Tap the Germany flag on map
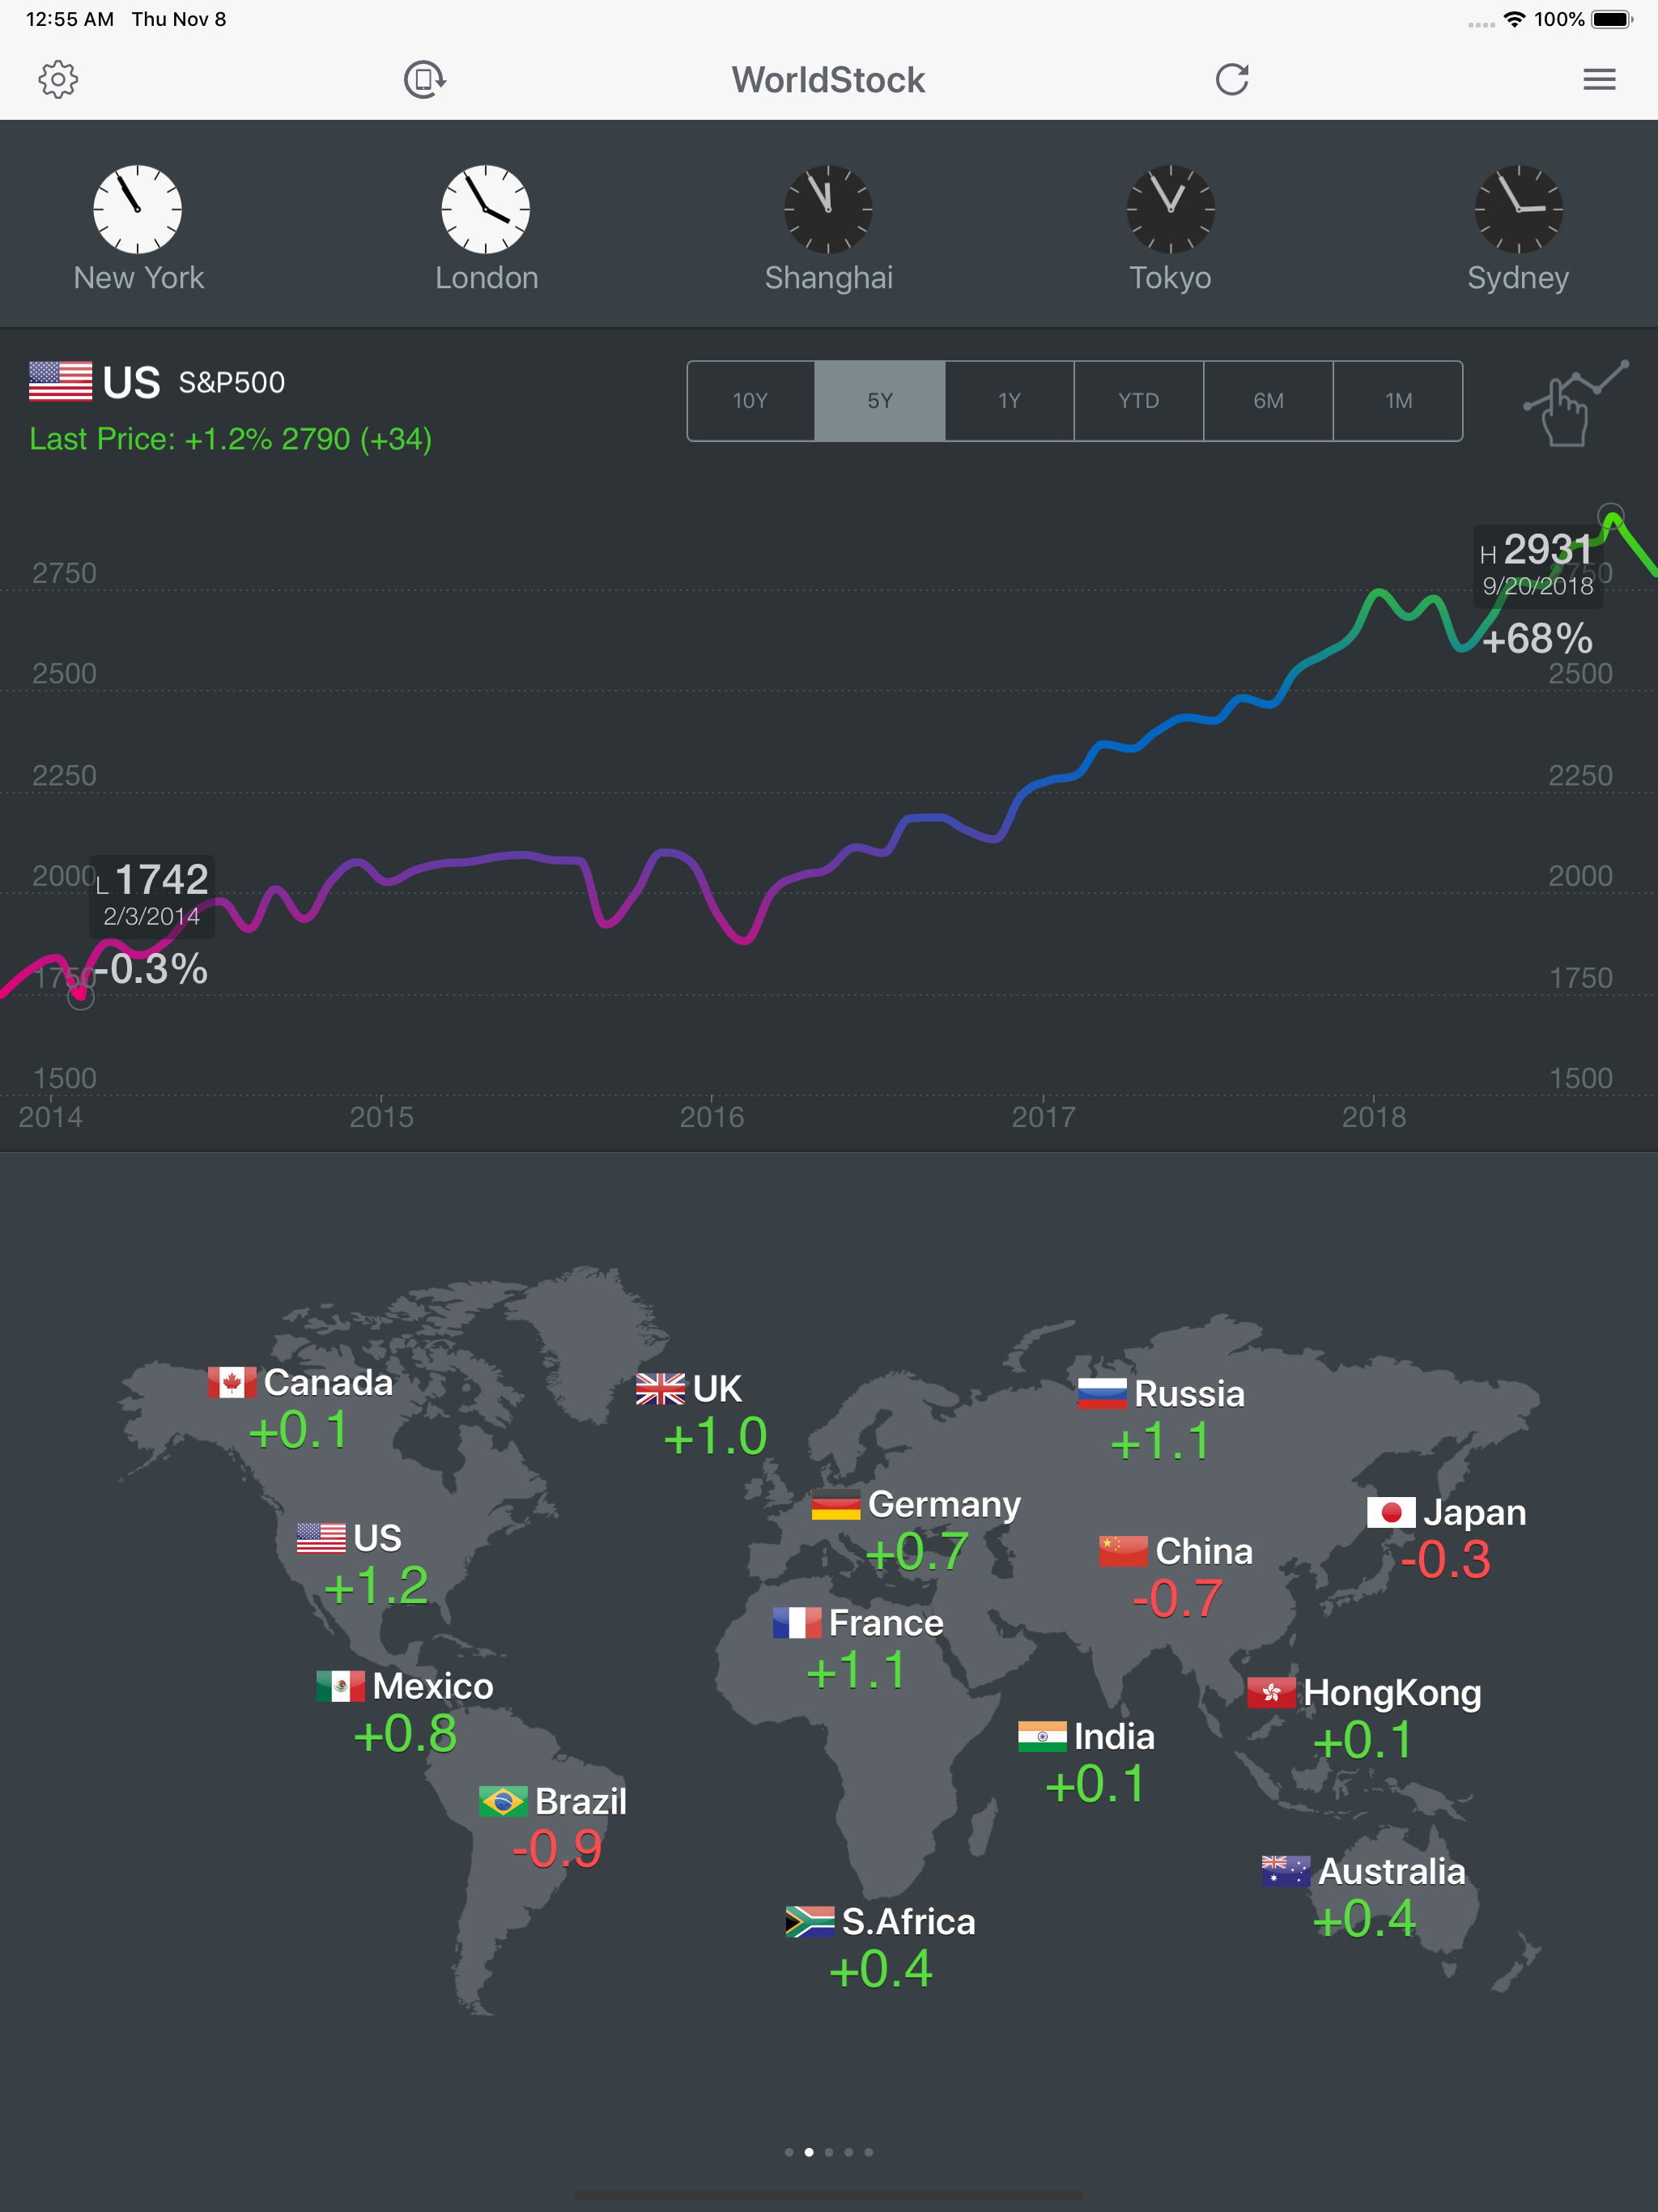Screen dimensions: 1658x2212 click(836, 1504)
